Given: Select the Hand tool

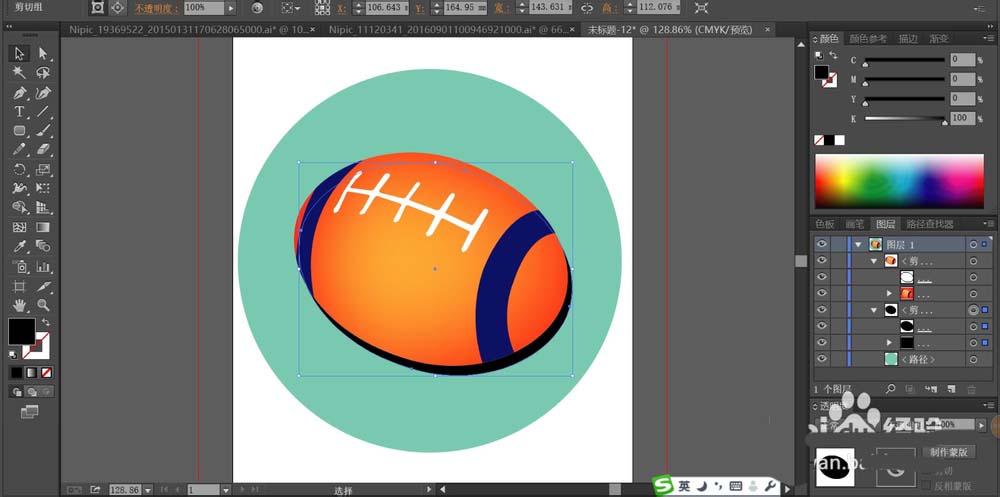Looking at the screenshot, I should pos(19,305).
